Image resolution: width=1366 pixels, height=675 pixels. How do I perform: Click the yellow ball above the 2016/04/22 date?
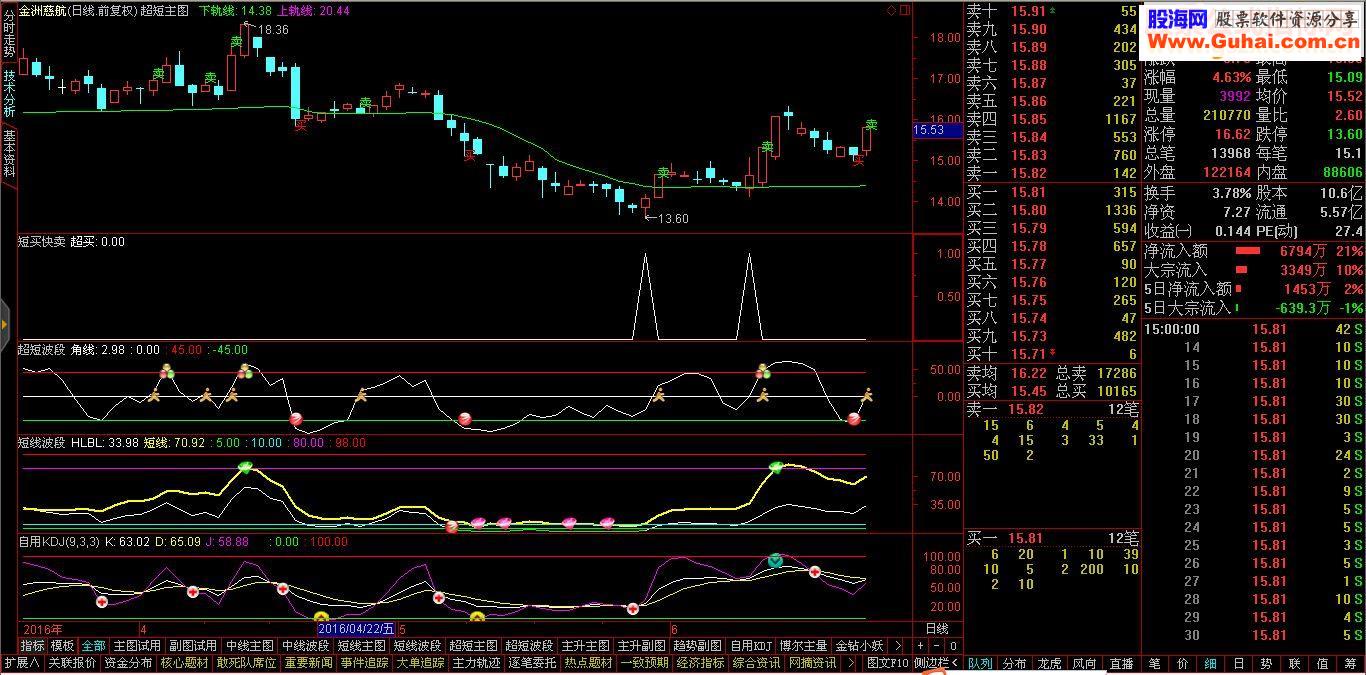(322, 618)
